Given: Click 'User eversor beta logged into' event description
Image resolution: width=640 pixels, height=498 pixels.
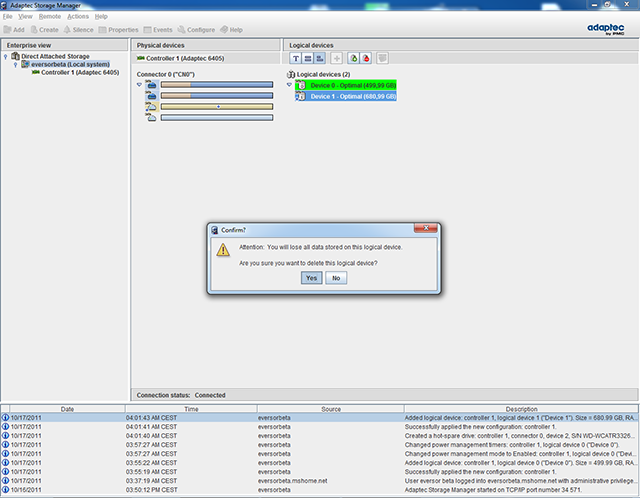Looking at the screenshot, I should pyautogui.click(x=520, y=480).
